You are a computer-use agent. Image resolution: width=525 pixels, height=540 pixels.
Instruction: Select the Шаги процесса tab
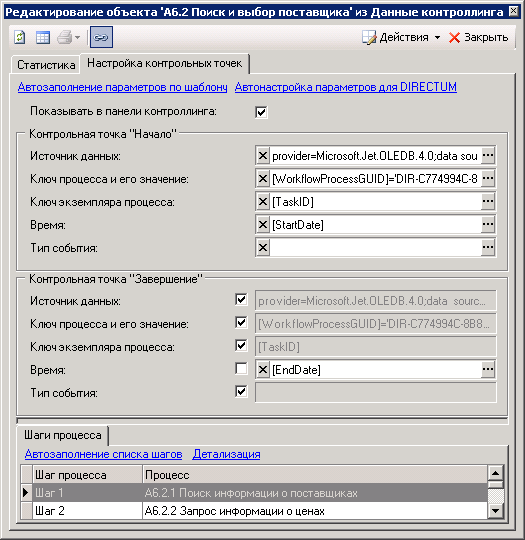click(62, 435)
